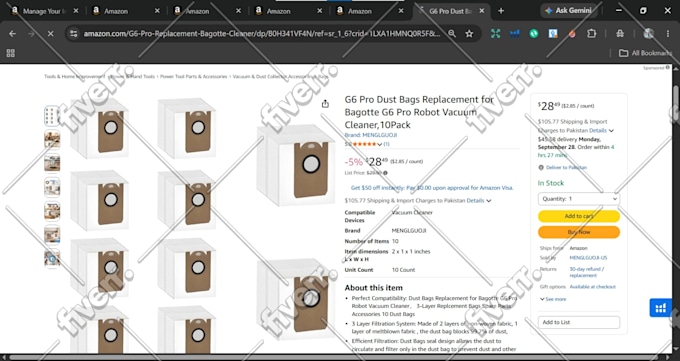The image size is (680, 361).
Task: Click the Buy Now button
Action: pos(579,232)
